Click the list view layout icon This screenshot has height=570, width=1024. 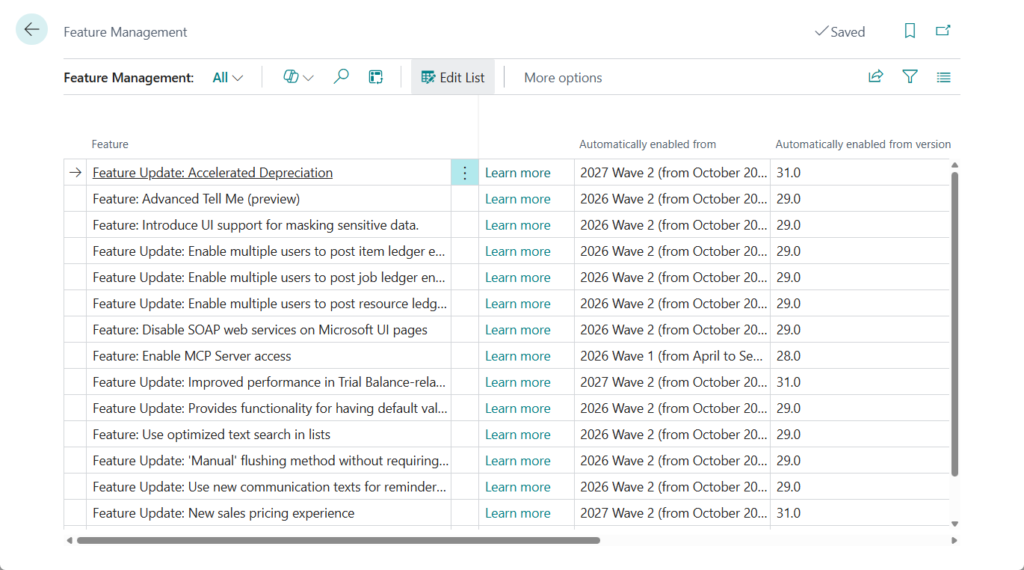(x=943, y=77)
